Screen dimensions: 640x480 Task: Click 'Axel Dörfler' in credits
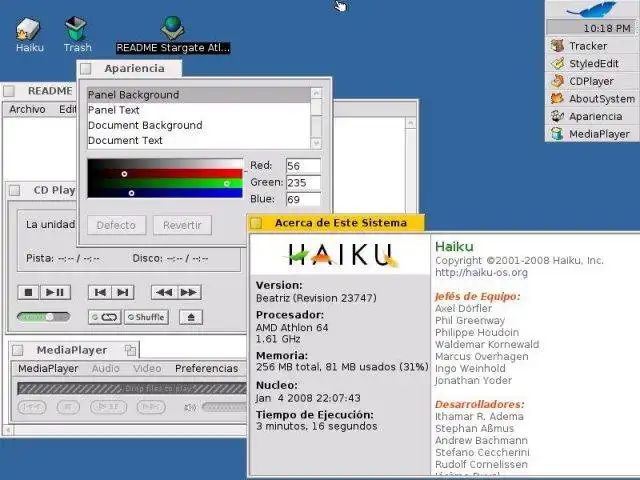(463, 308)
